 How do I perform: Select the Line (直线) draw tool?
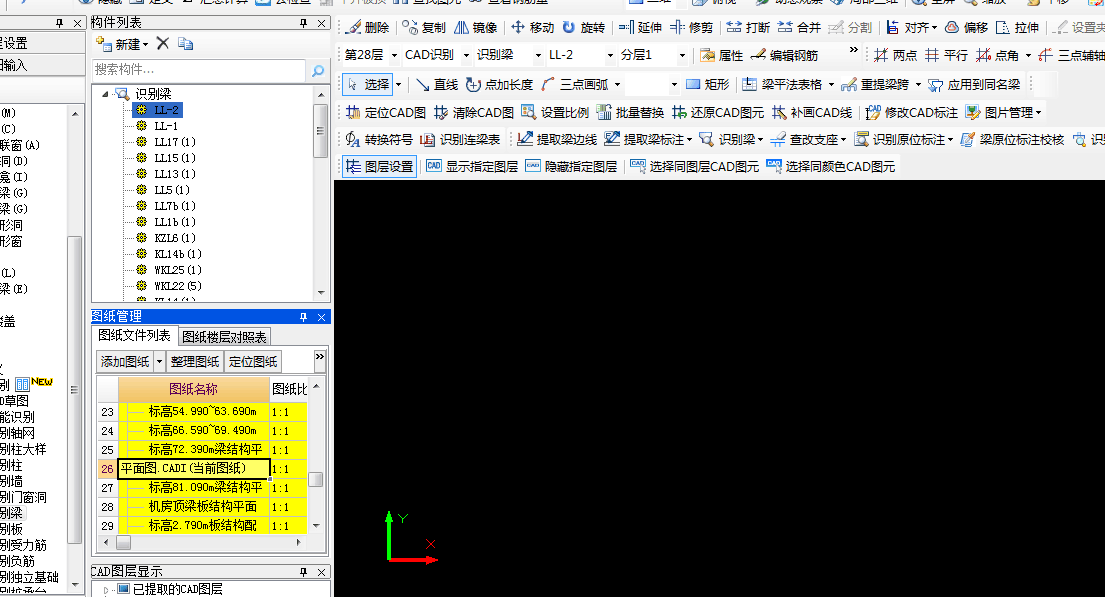[437, 85]
